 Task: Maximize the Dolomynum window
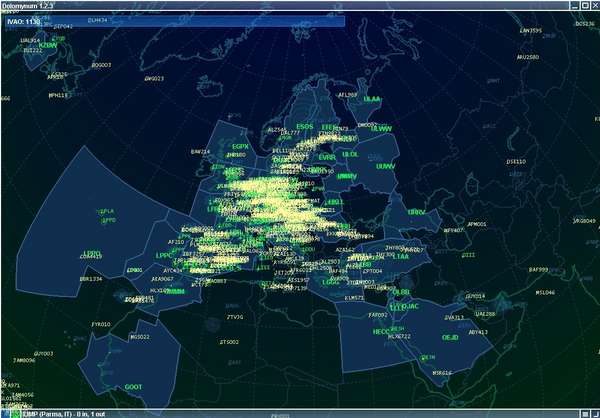[585, 5]
